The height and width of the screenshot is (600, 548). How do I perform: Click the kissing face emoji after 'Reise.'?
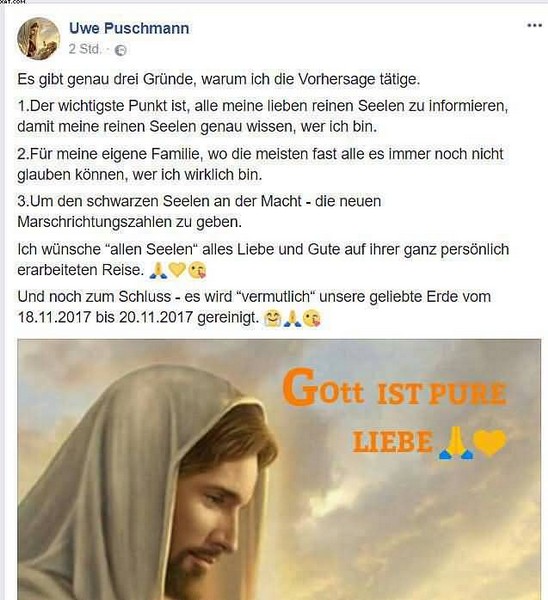[197, 270]
